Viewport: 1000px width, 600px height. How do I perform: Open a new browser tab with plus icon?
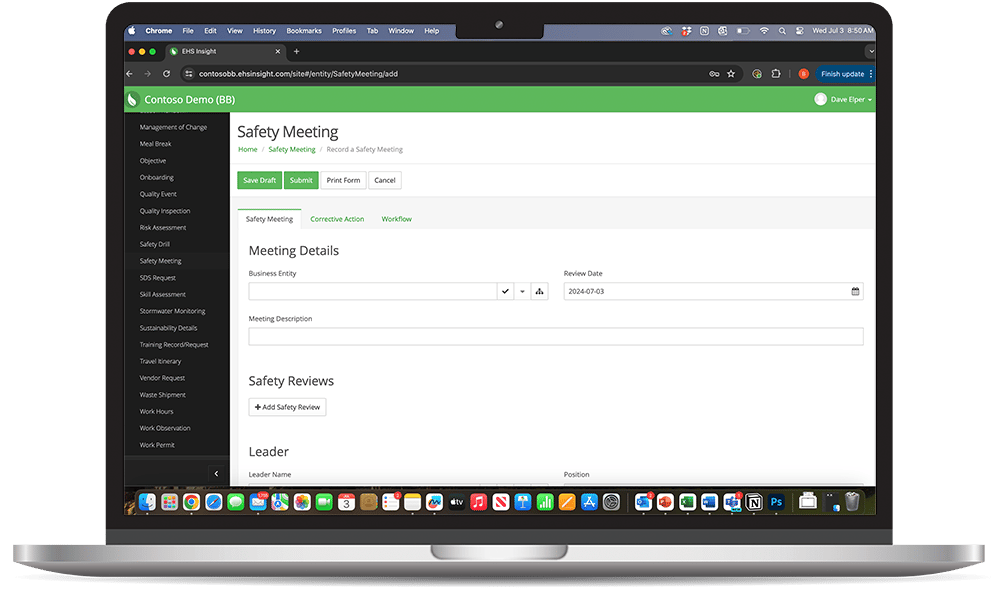click(297, 52)
